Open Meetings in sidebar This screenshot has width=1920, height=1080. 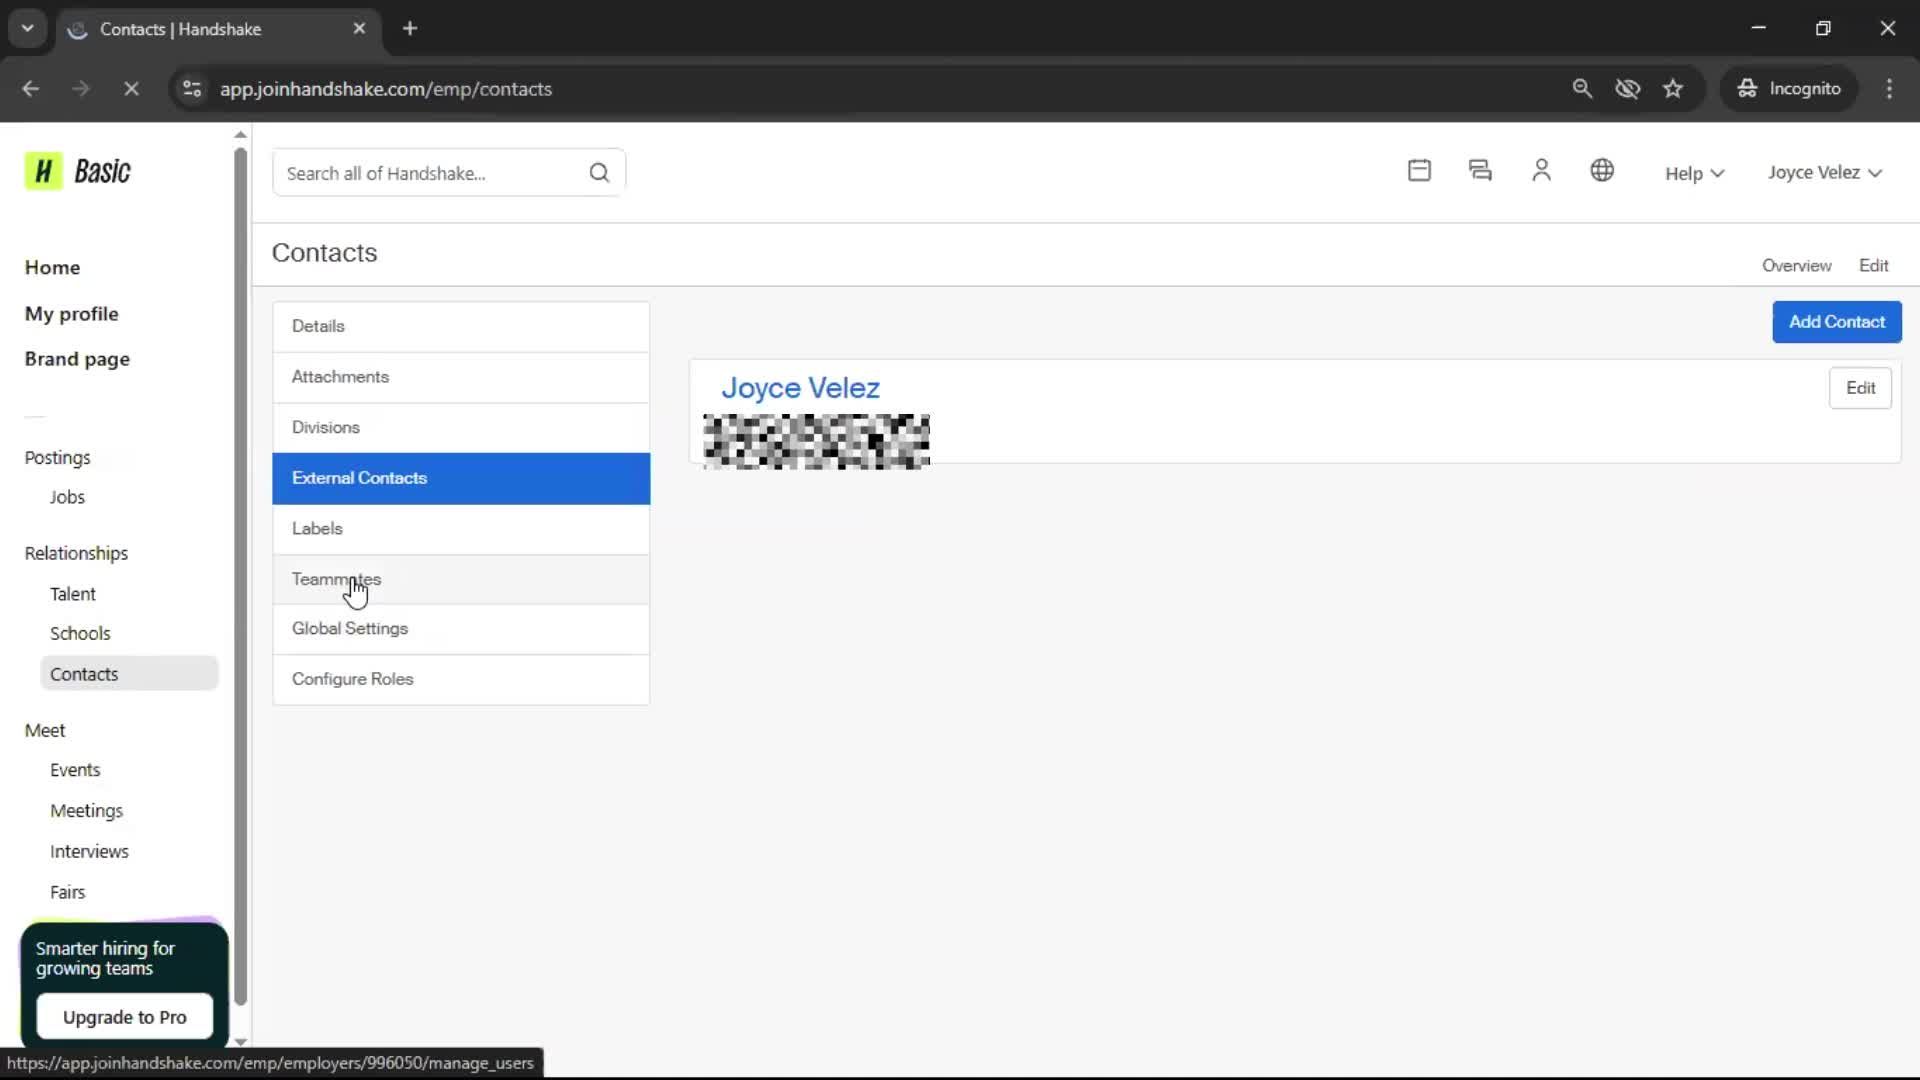click(86, 811)
